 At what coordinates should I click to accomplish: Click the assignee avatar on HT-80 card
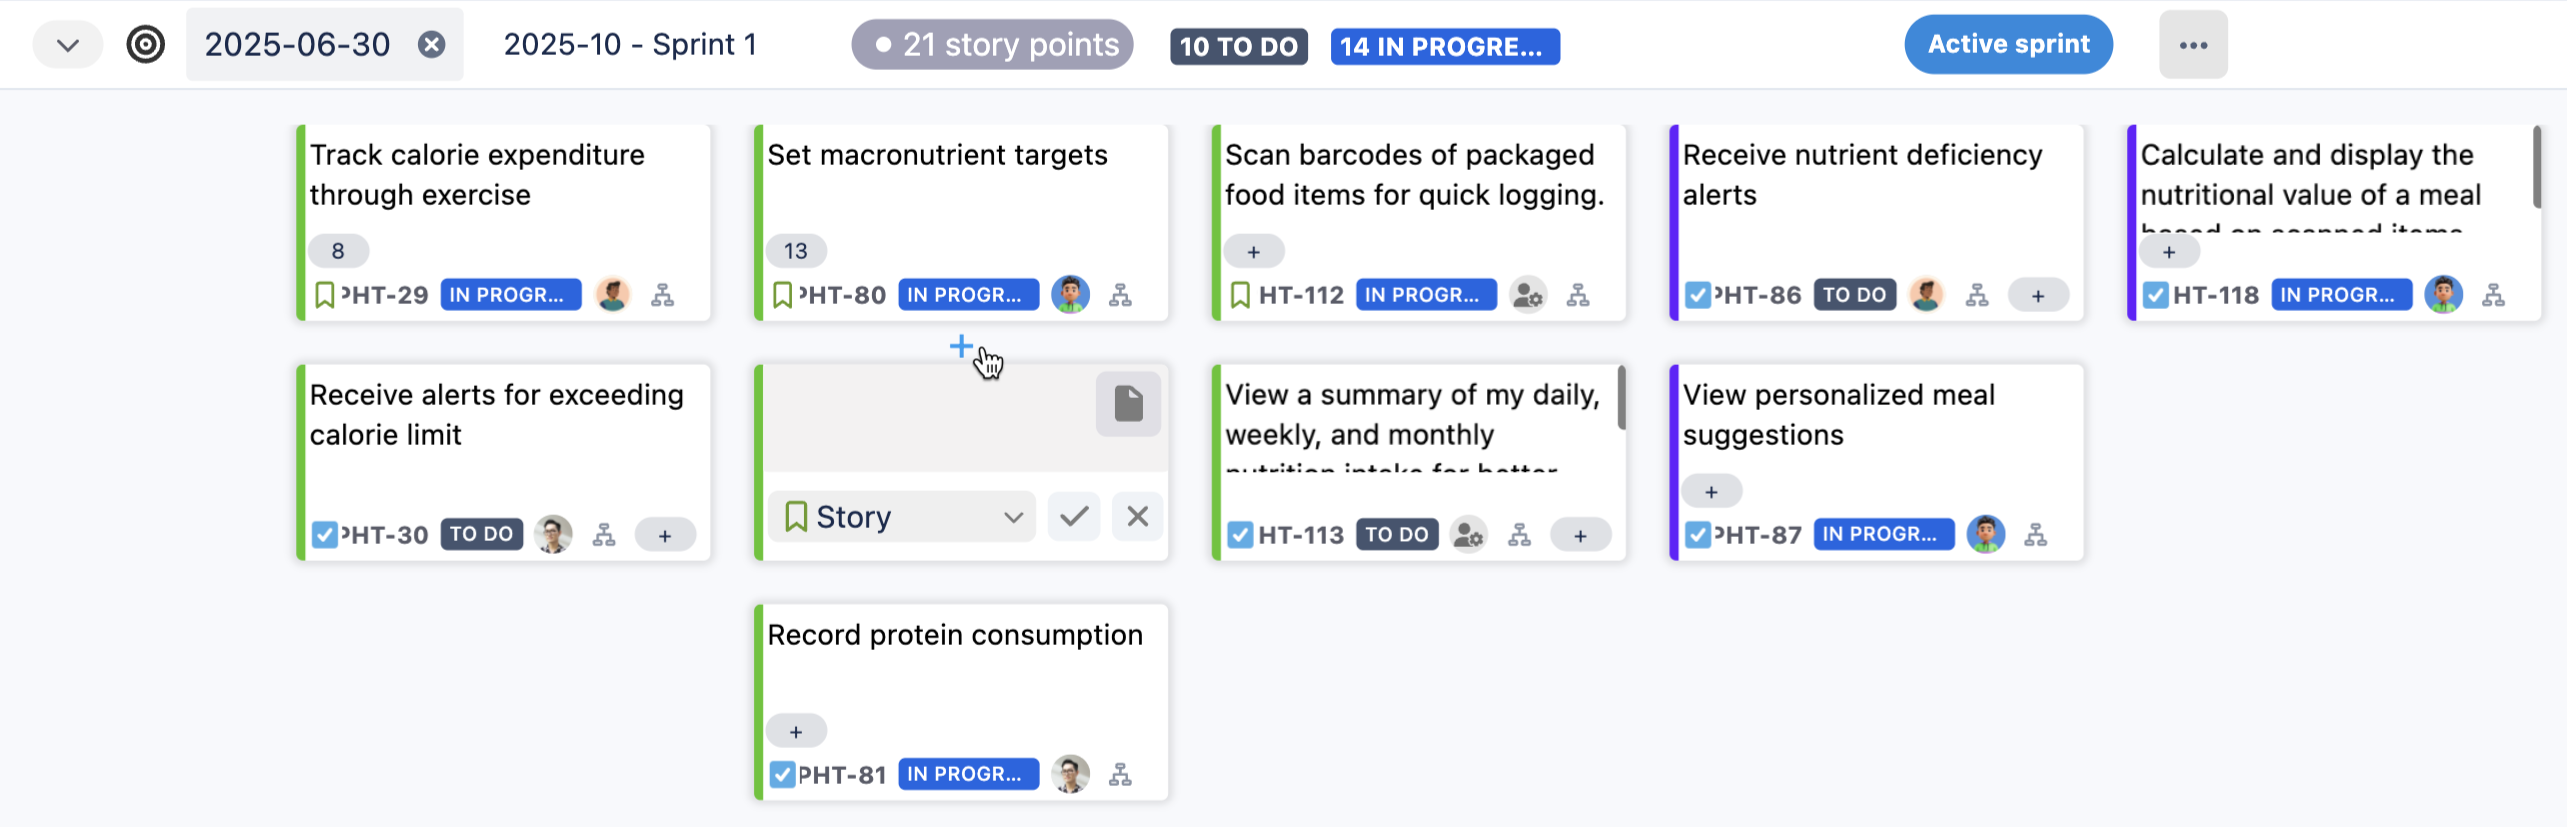(x=1070, y=295)
